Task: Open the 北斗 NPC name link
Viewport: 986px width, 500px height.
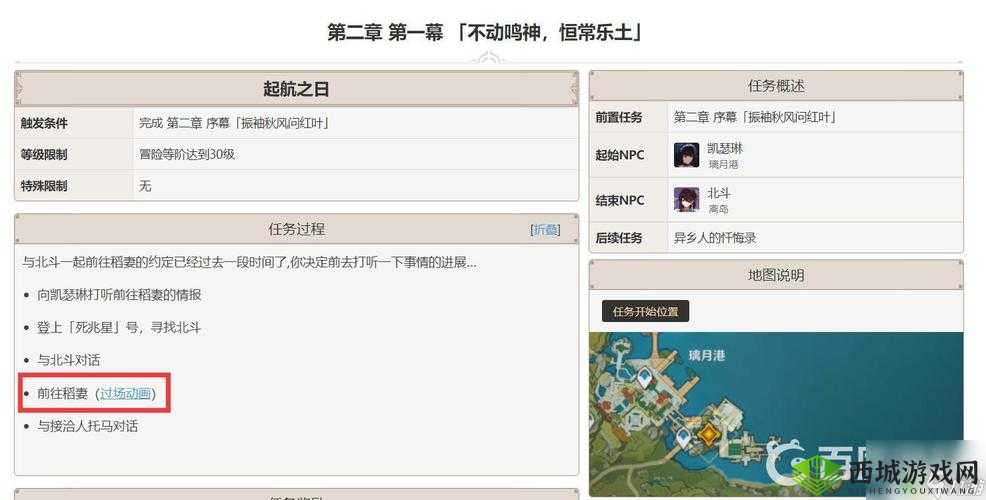Action: [719, 193]
